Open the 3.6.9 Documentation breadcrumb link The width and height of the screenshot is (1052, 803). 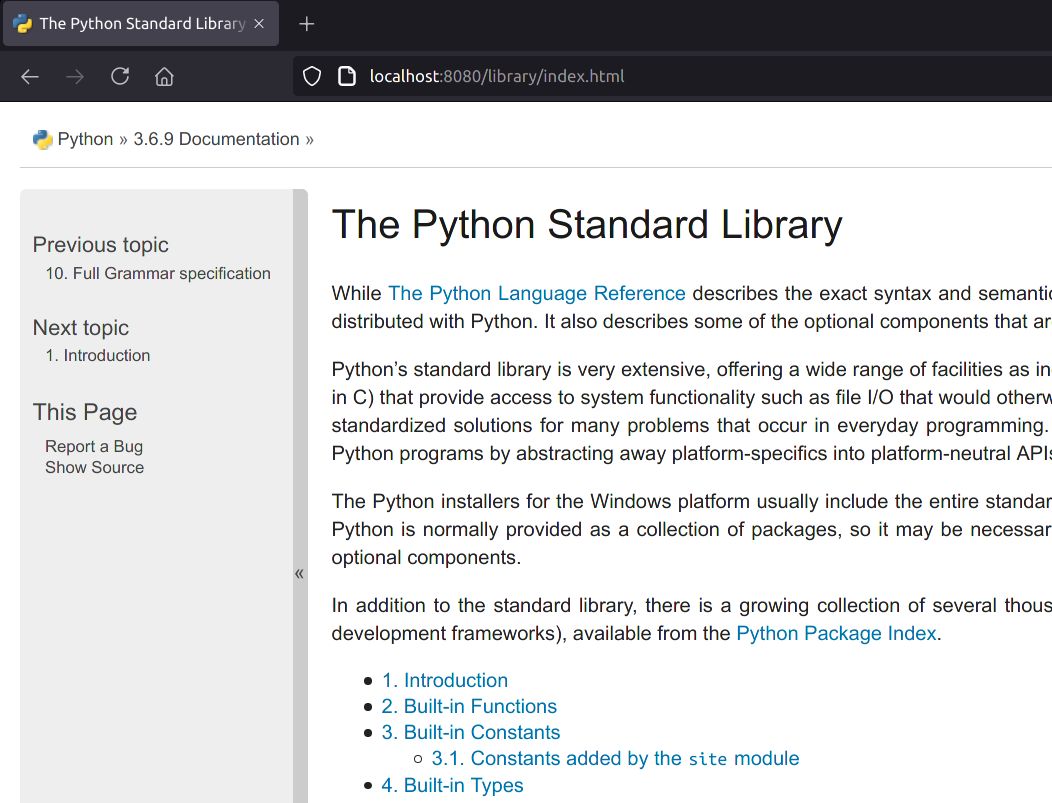tap(216, 140)
